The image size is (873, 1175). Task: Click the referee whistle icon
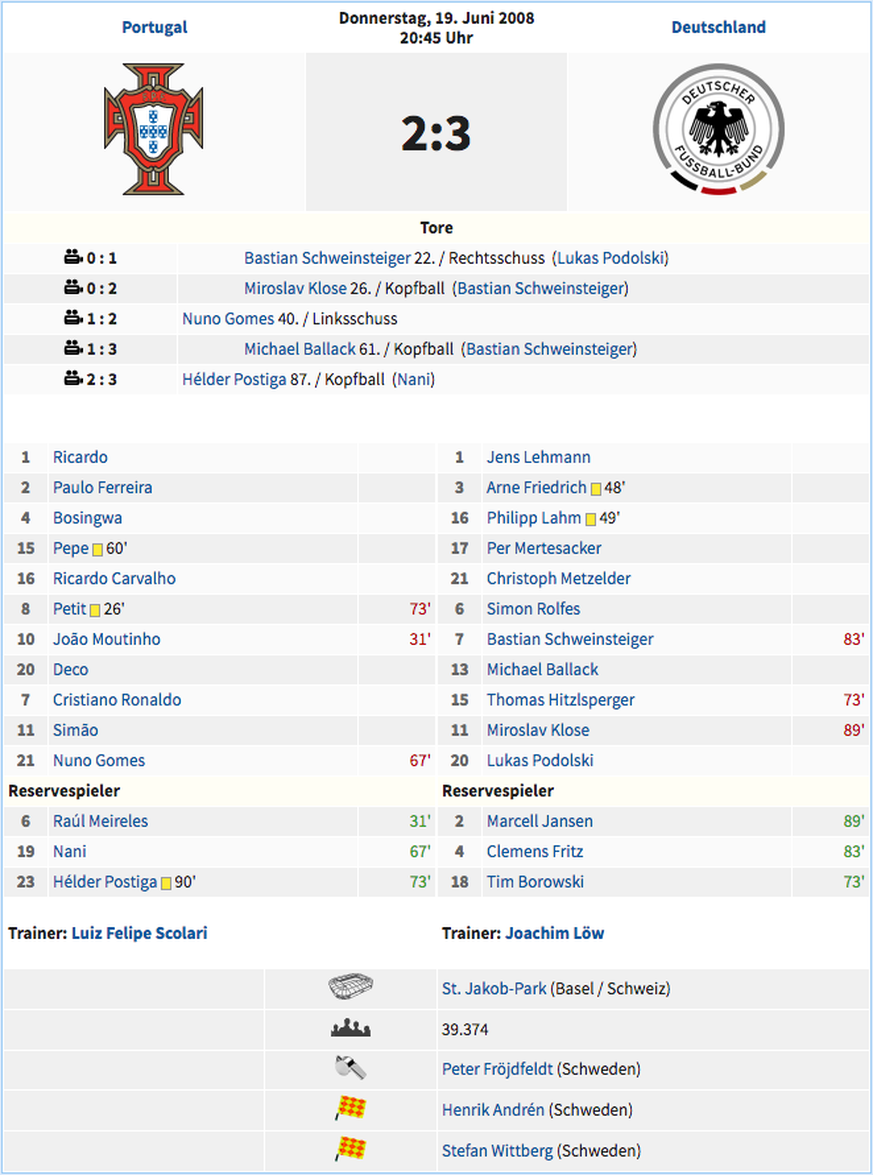point(351,1068)
